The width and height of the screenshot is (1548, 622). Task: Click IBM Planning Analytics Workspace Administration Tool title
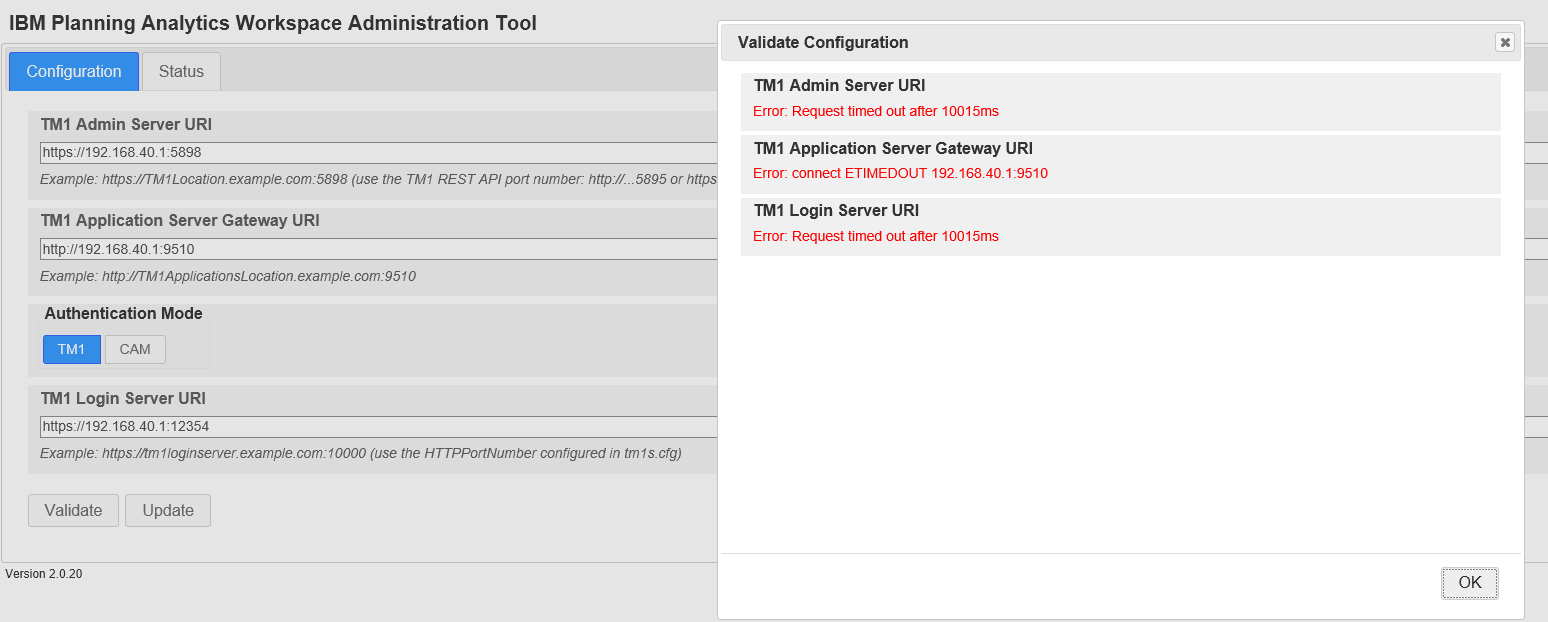click(x=272, y=23)
